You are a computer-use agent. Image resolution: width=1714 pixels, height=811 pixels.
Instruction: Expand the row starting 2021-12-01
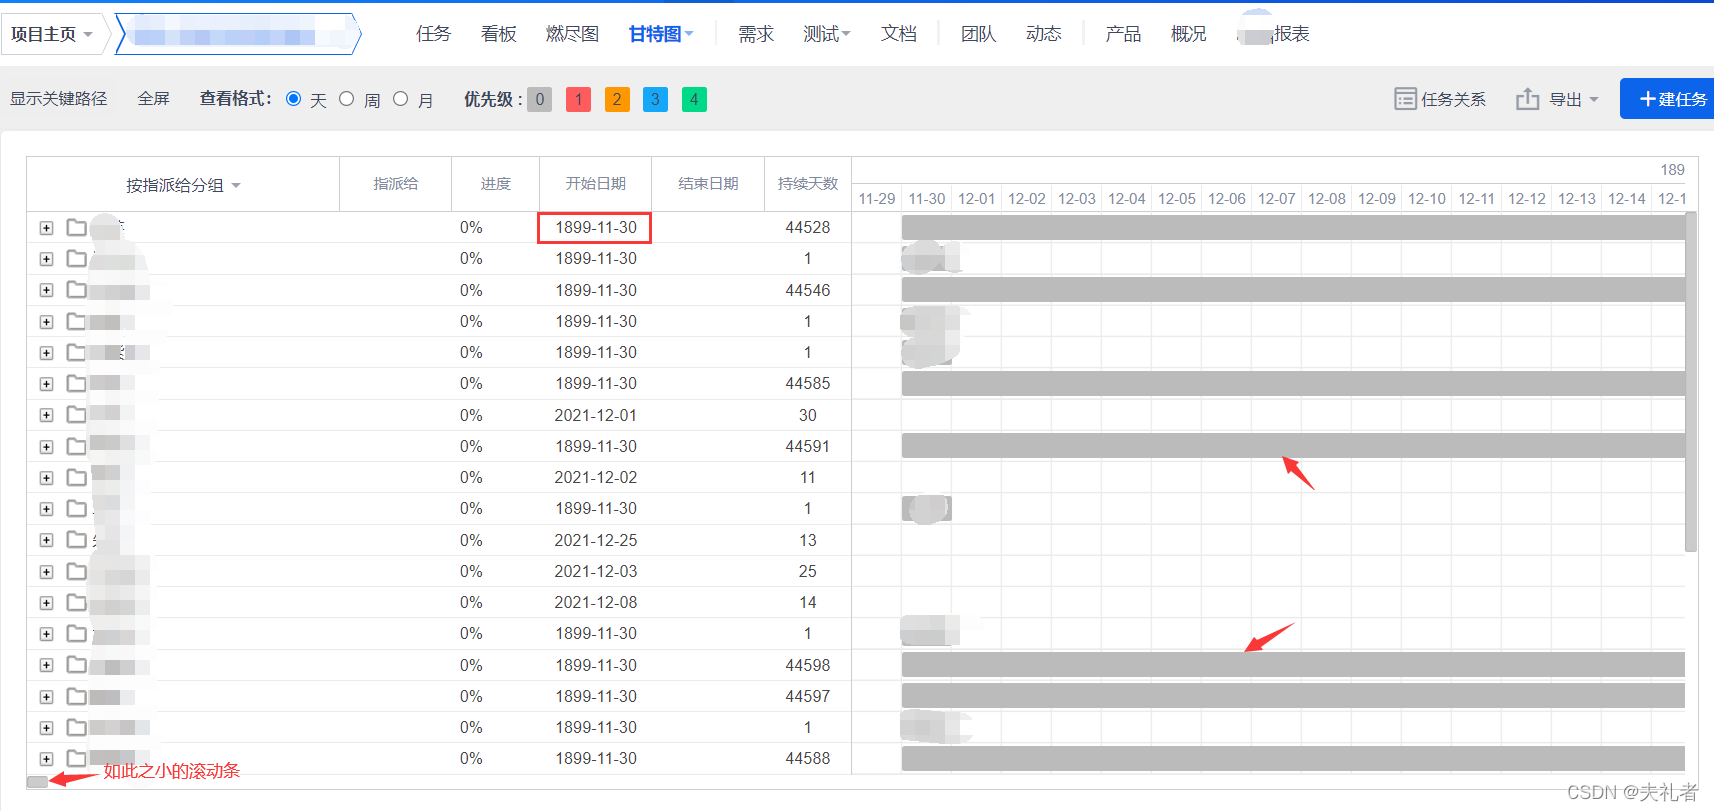click(x=46, y=415)
